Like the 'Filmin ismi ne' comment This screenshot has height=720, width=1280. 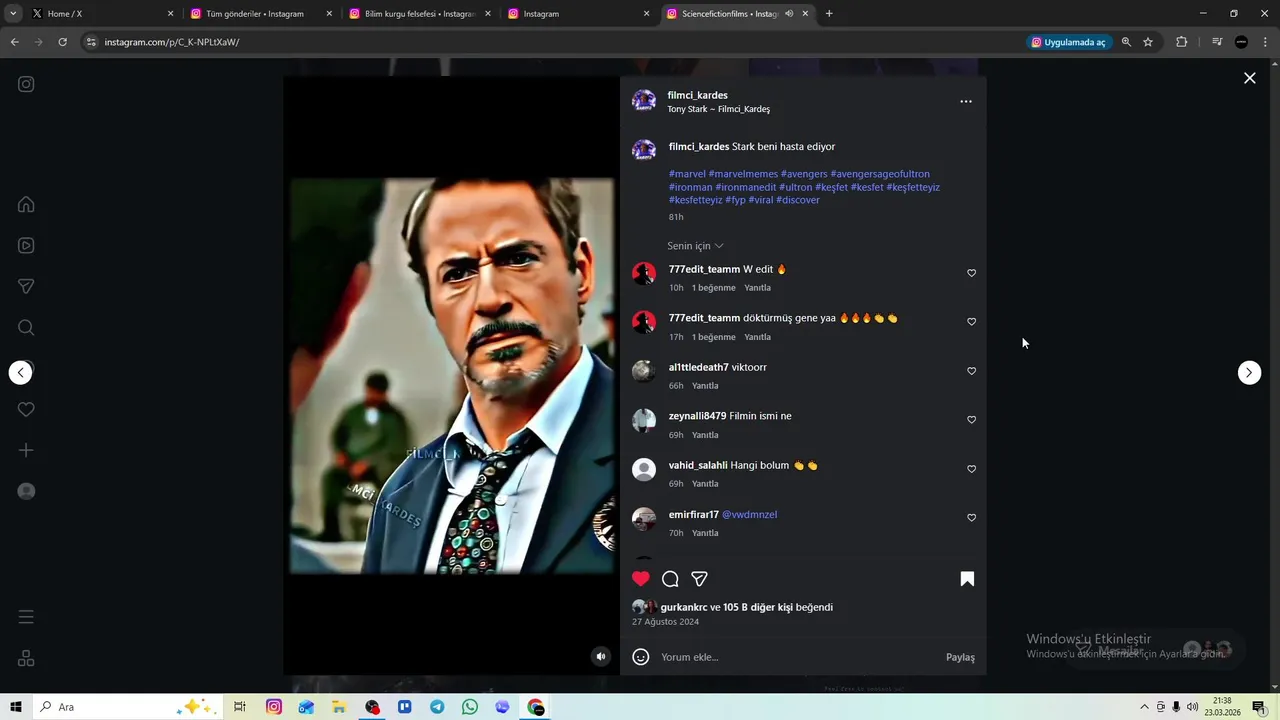[x=971, y=420]
